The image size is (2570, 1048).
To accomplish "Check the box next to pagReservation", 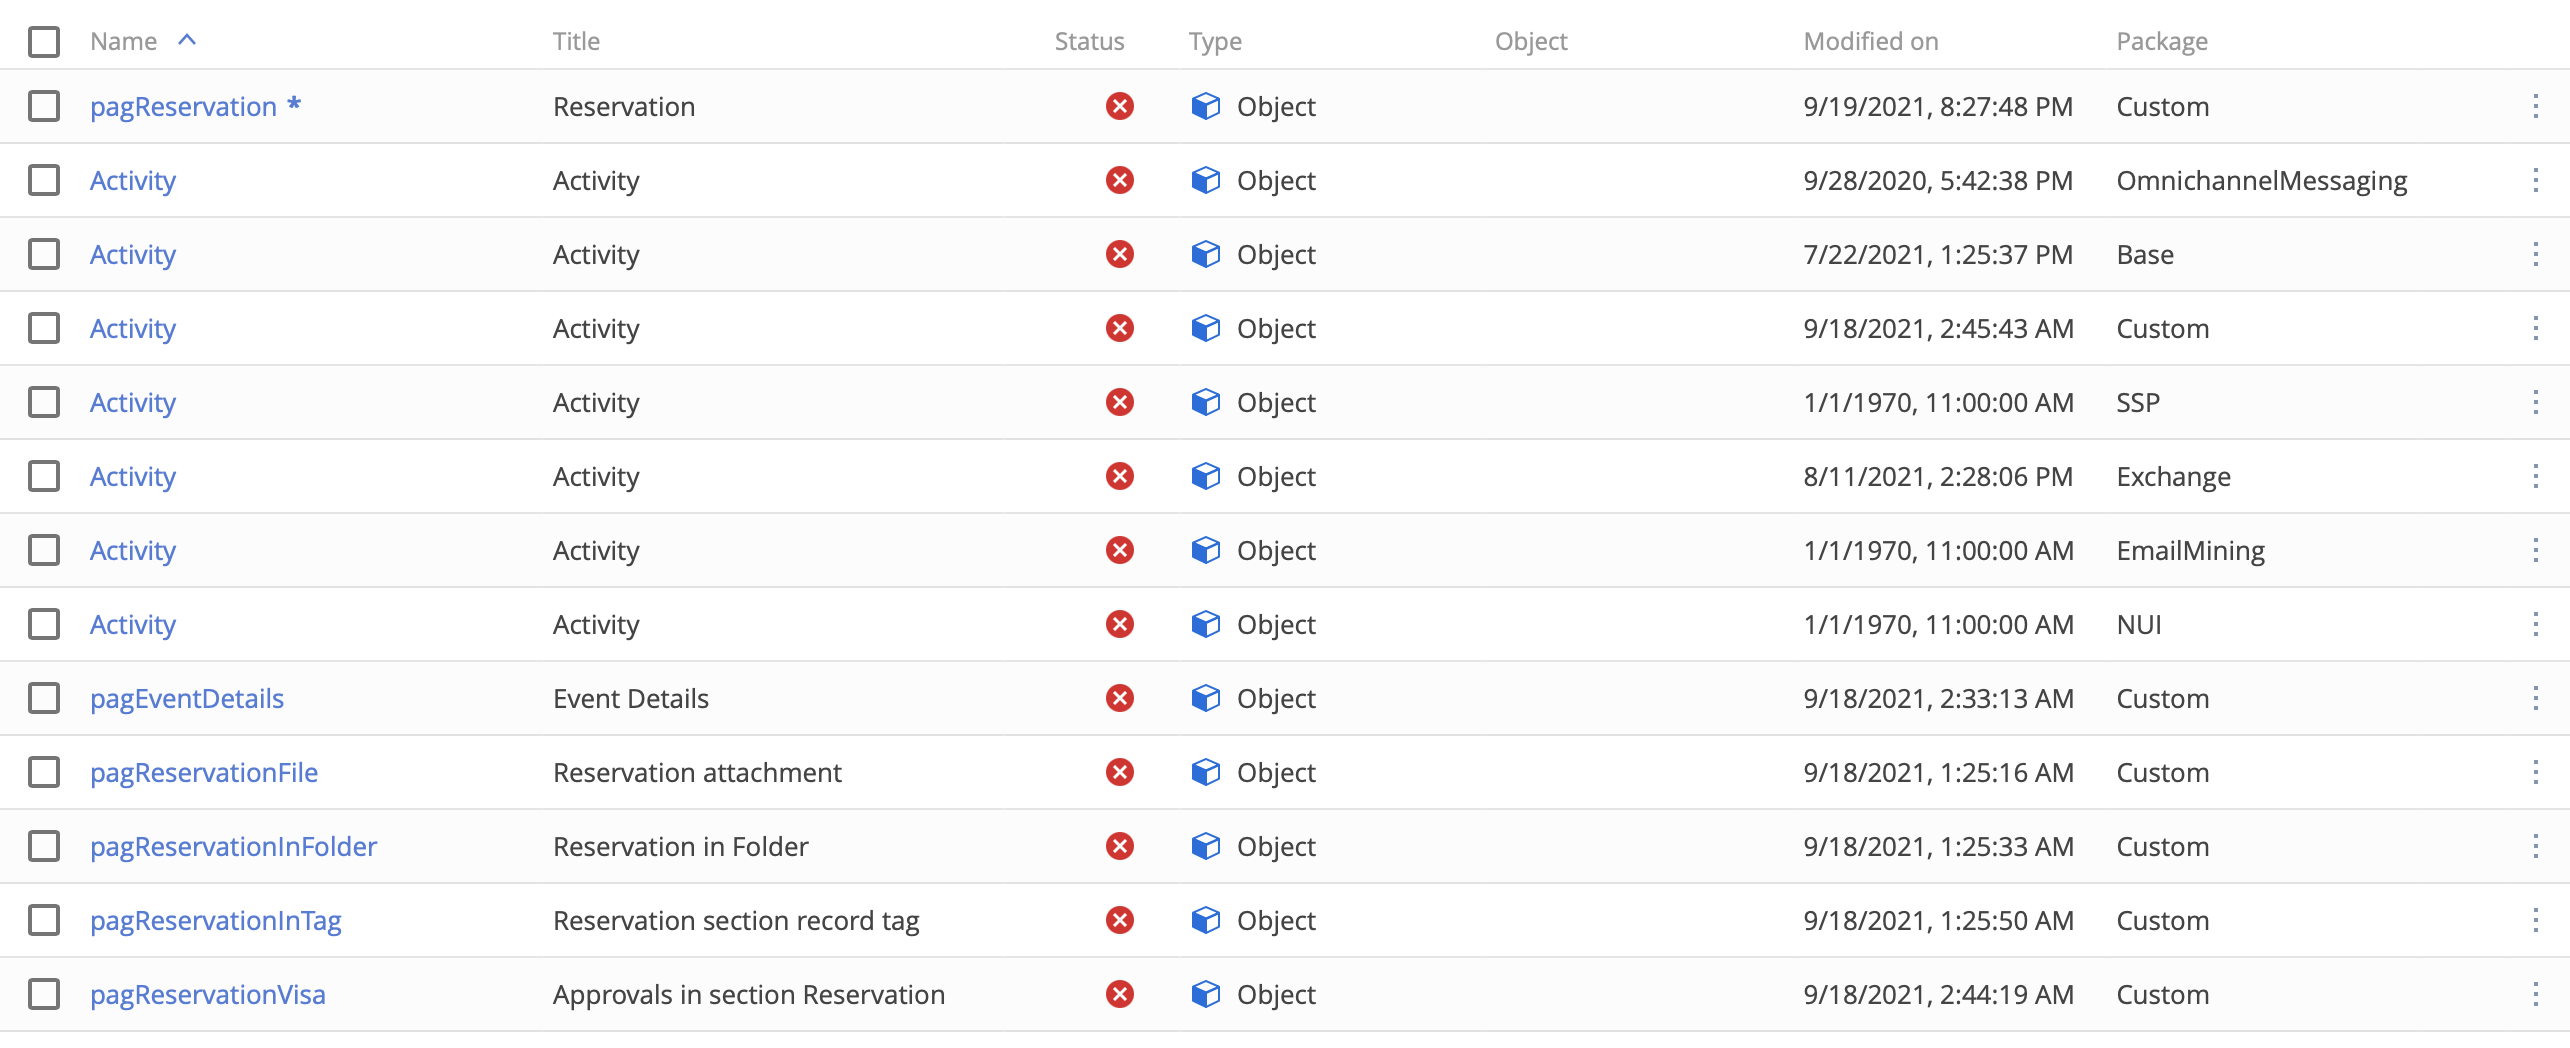I will [44, 106].
